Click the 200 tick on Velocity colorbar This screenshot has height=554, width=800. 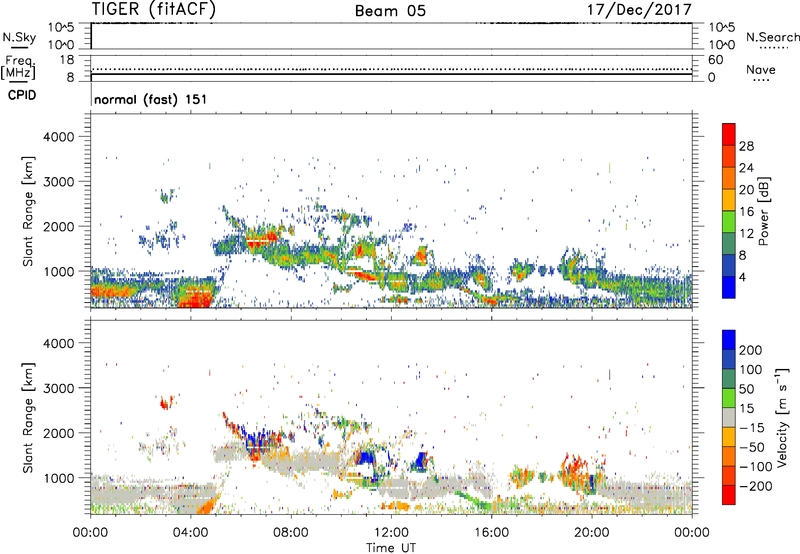click(751, 350)
